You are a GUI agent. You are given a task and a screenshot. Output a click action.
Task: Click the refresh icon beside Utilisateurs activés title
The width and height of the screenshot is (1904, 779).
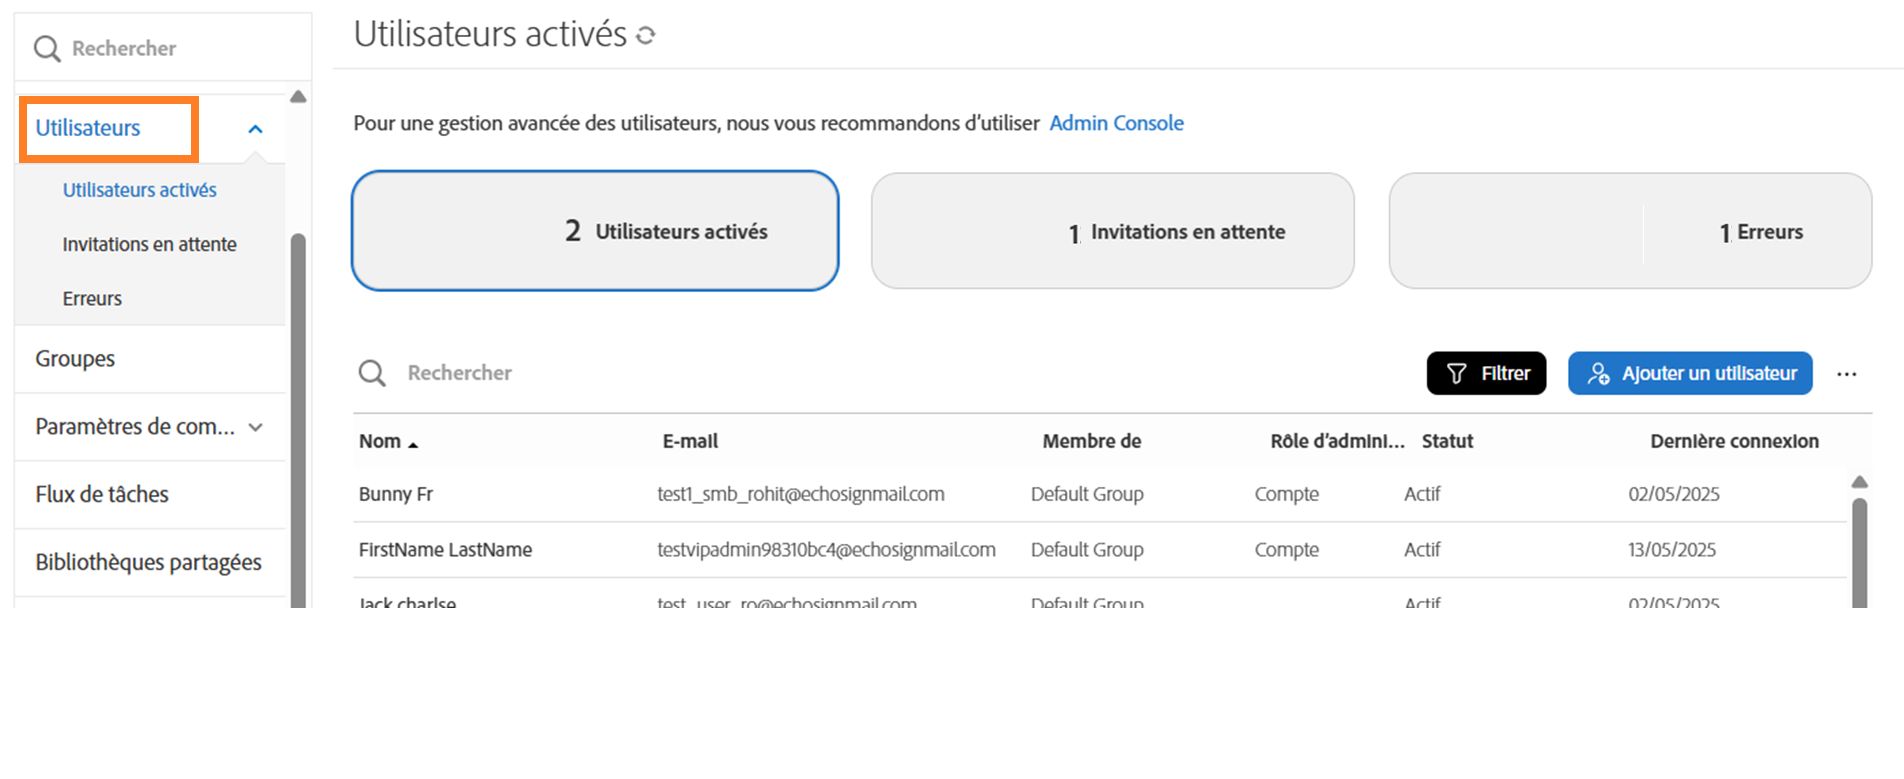(646, 36)
